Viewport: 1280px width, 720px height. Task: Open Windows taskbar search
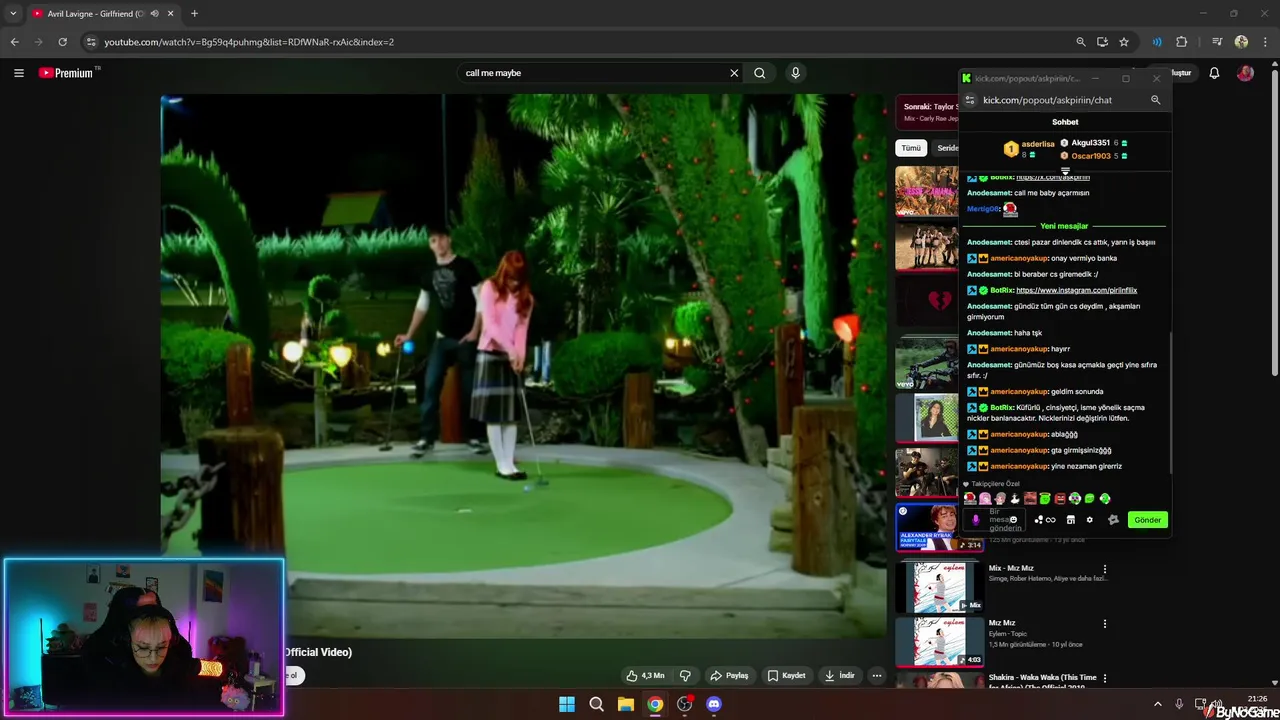[597, 704]
